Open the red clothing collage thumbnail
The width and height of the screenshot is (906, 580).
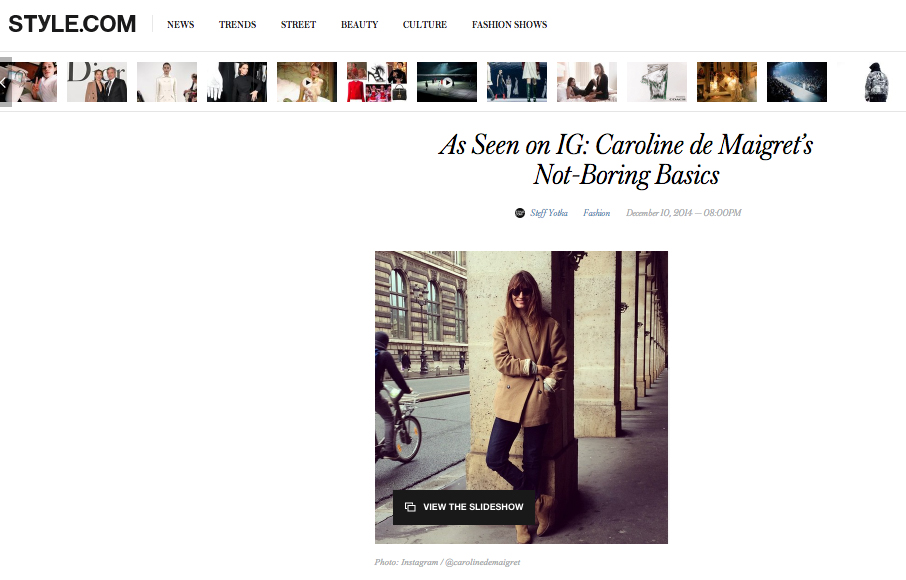click(x=377, y=82)
